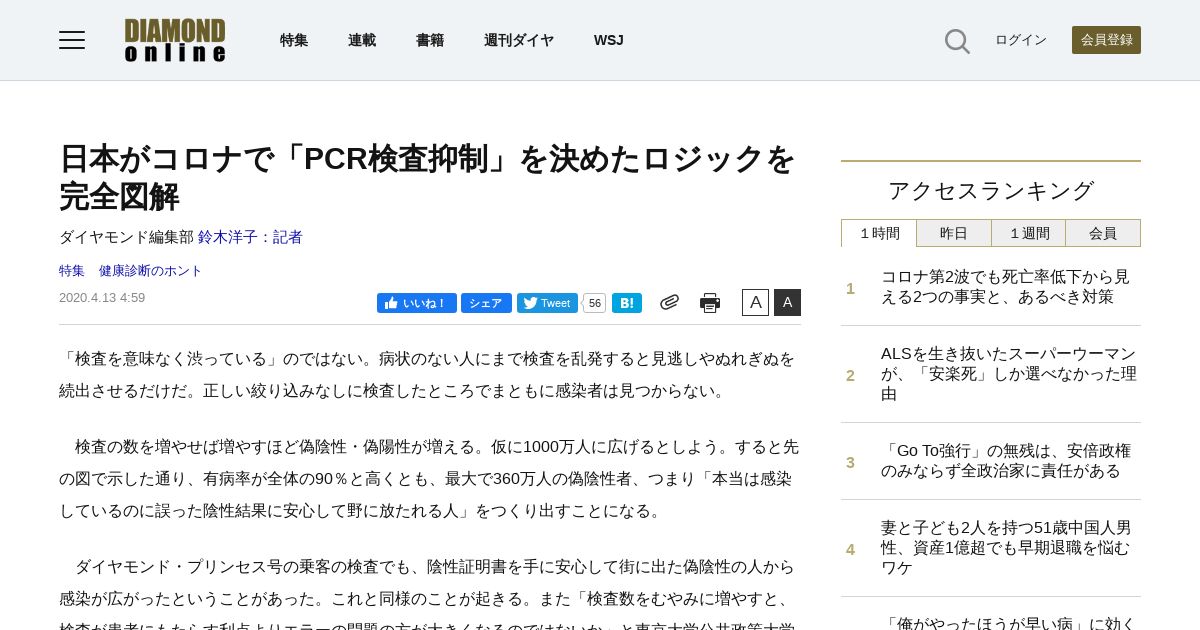This screenshot has height=630, width=1200.
Task: Click the publish date 2020.4.13 4:59
Action: [x=102, y=298]
